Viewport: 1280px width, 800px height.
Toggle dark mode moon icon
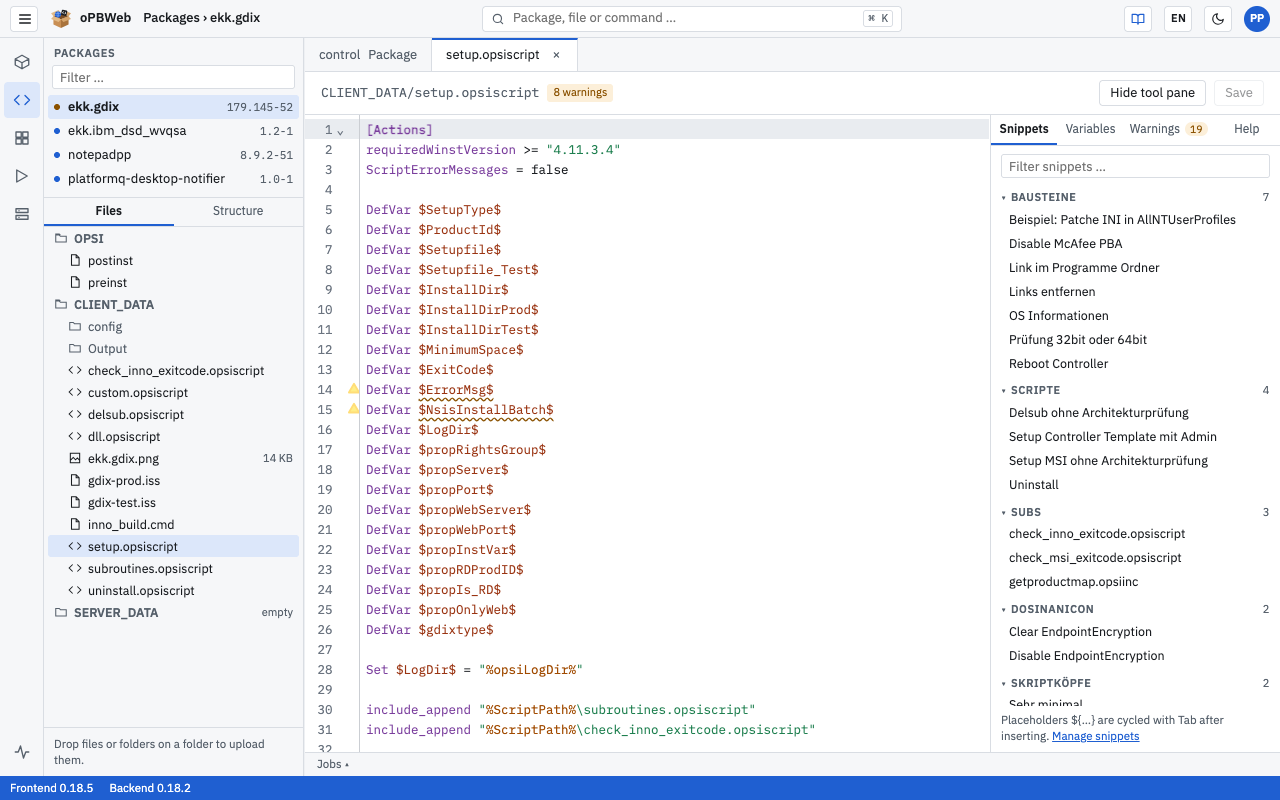1218,18
